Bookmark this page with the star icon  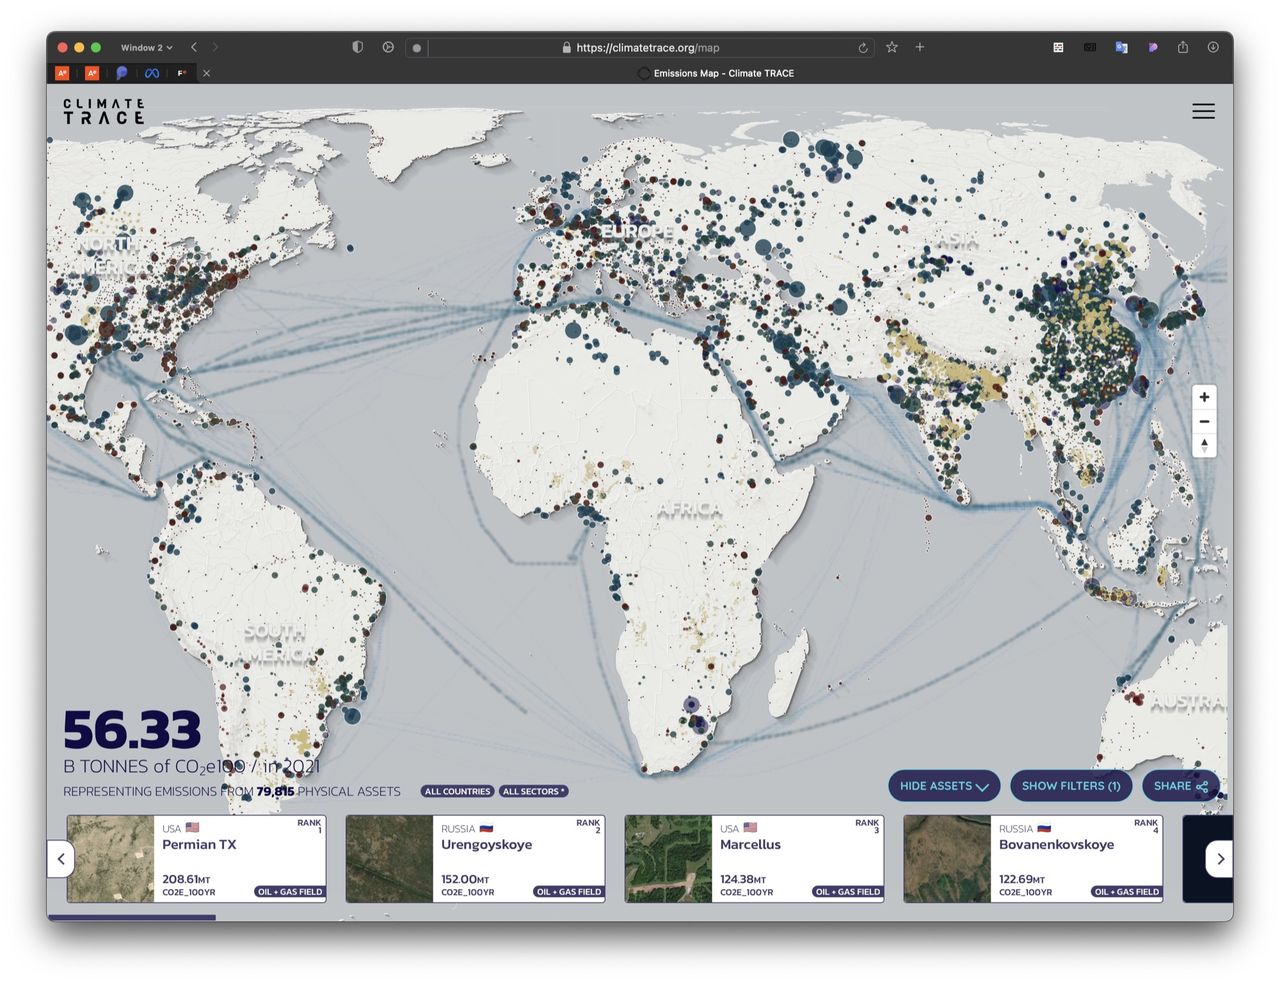pyautogui.click(x=892, y=47)
